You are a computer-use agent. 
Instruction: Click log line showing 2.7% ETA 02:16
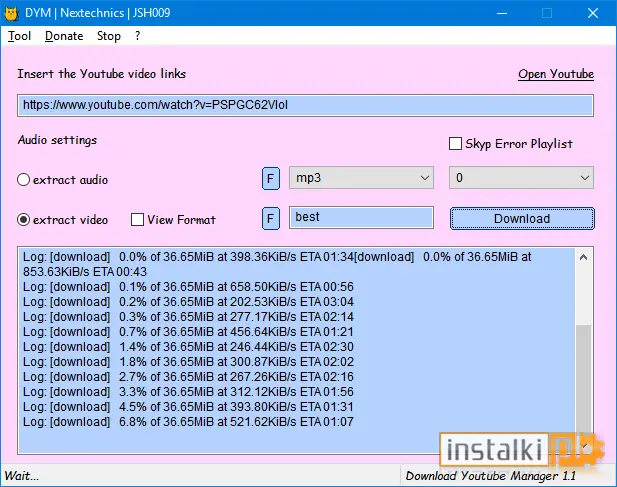tap(188, 377)
